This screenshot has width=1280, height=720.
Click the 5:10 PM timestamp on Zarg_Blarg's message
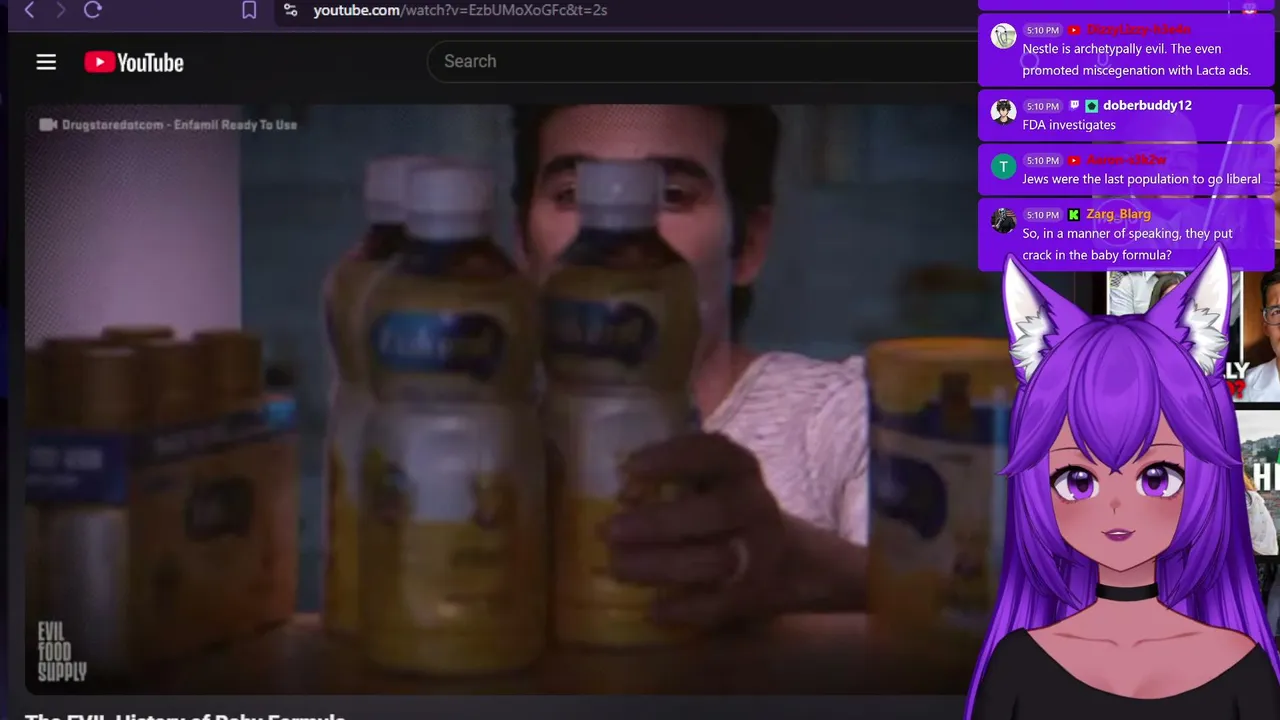point(1042,215)
